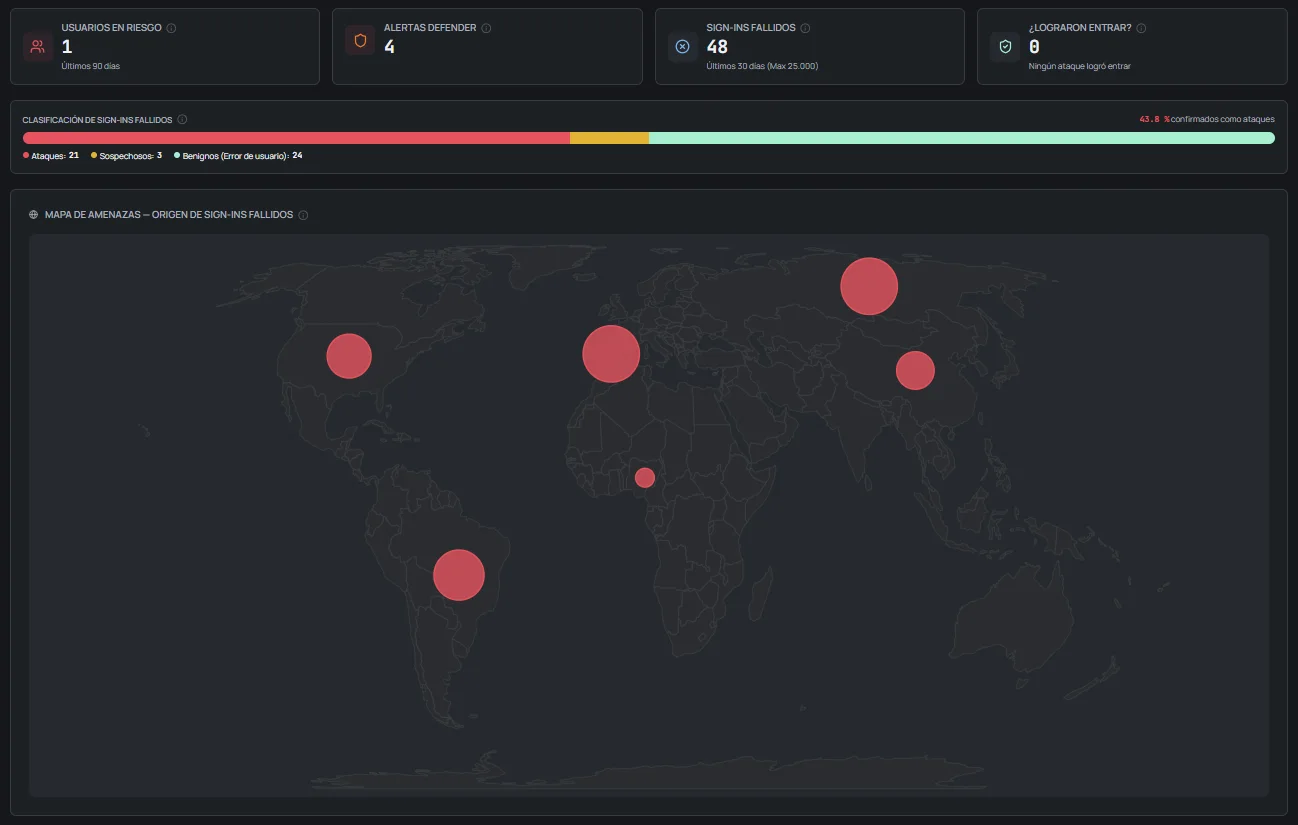Click the threat bubble over Brazil
This screenshot has height=825, width=1298.
point(458,575)
